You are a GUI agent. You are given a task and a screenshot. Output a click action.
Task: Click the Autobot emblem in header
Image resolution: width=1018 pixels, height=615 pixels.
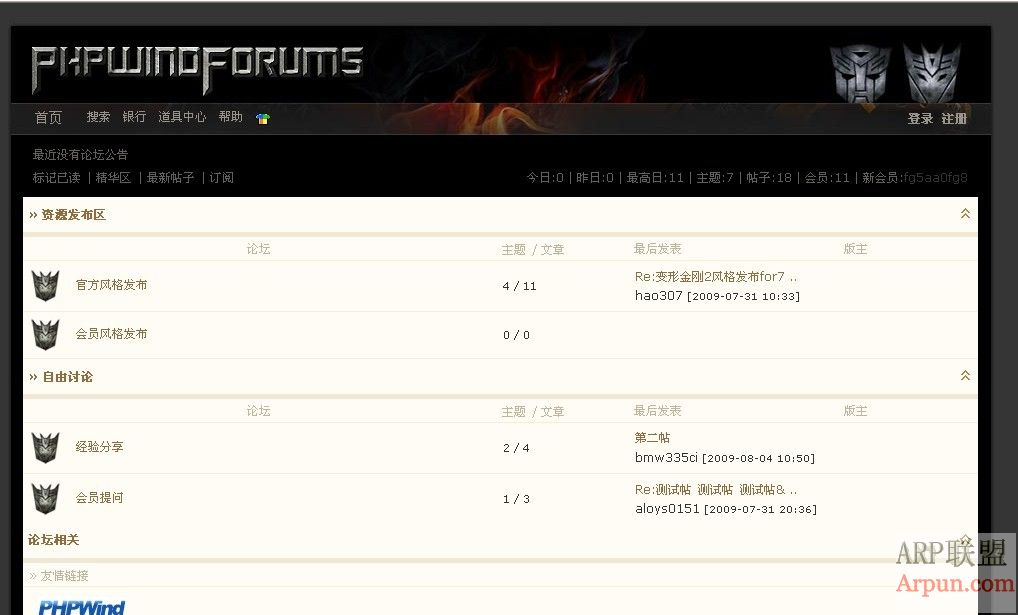pyautogui.click(x=861, y=73)
